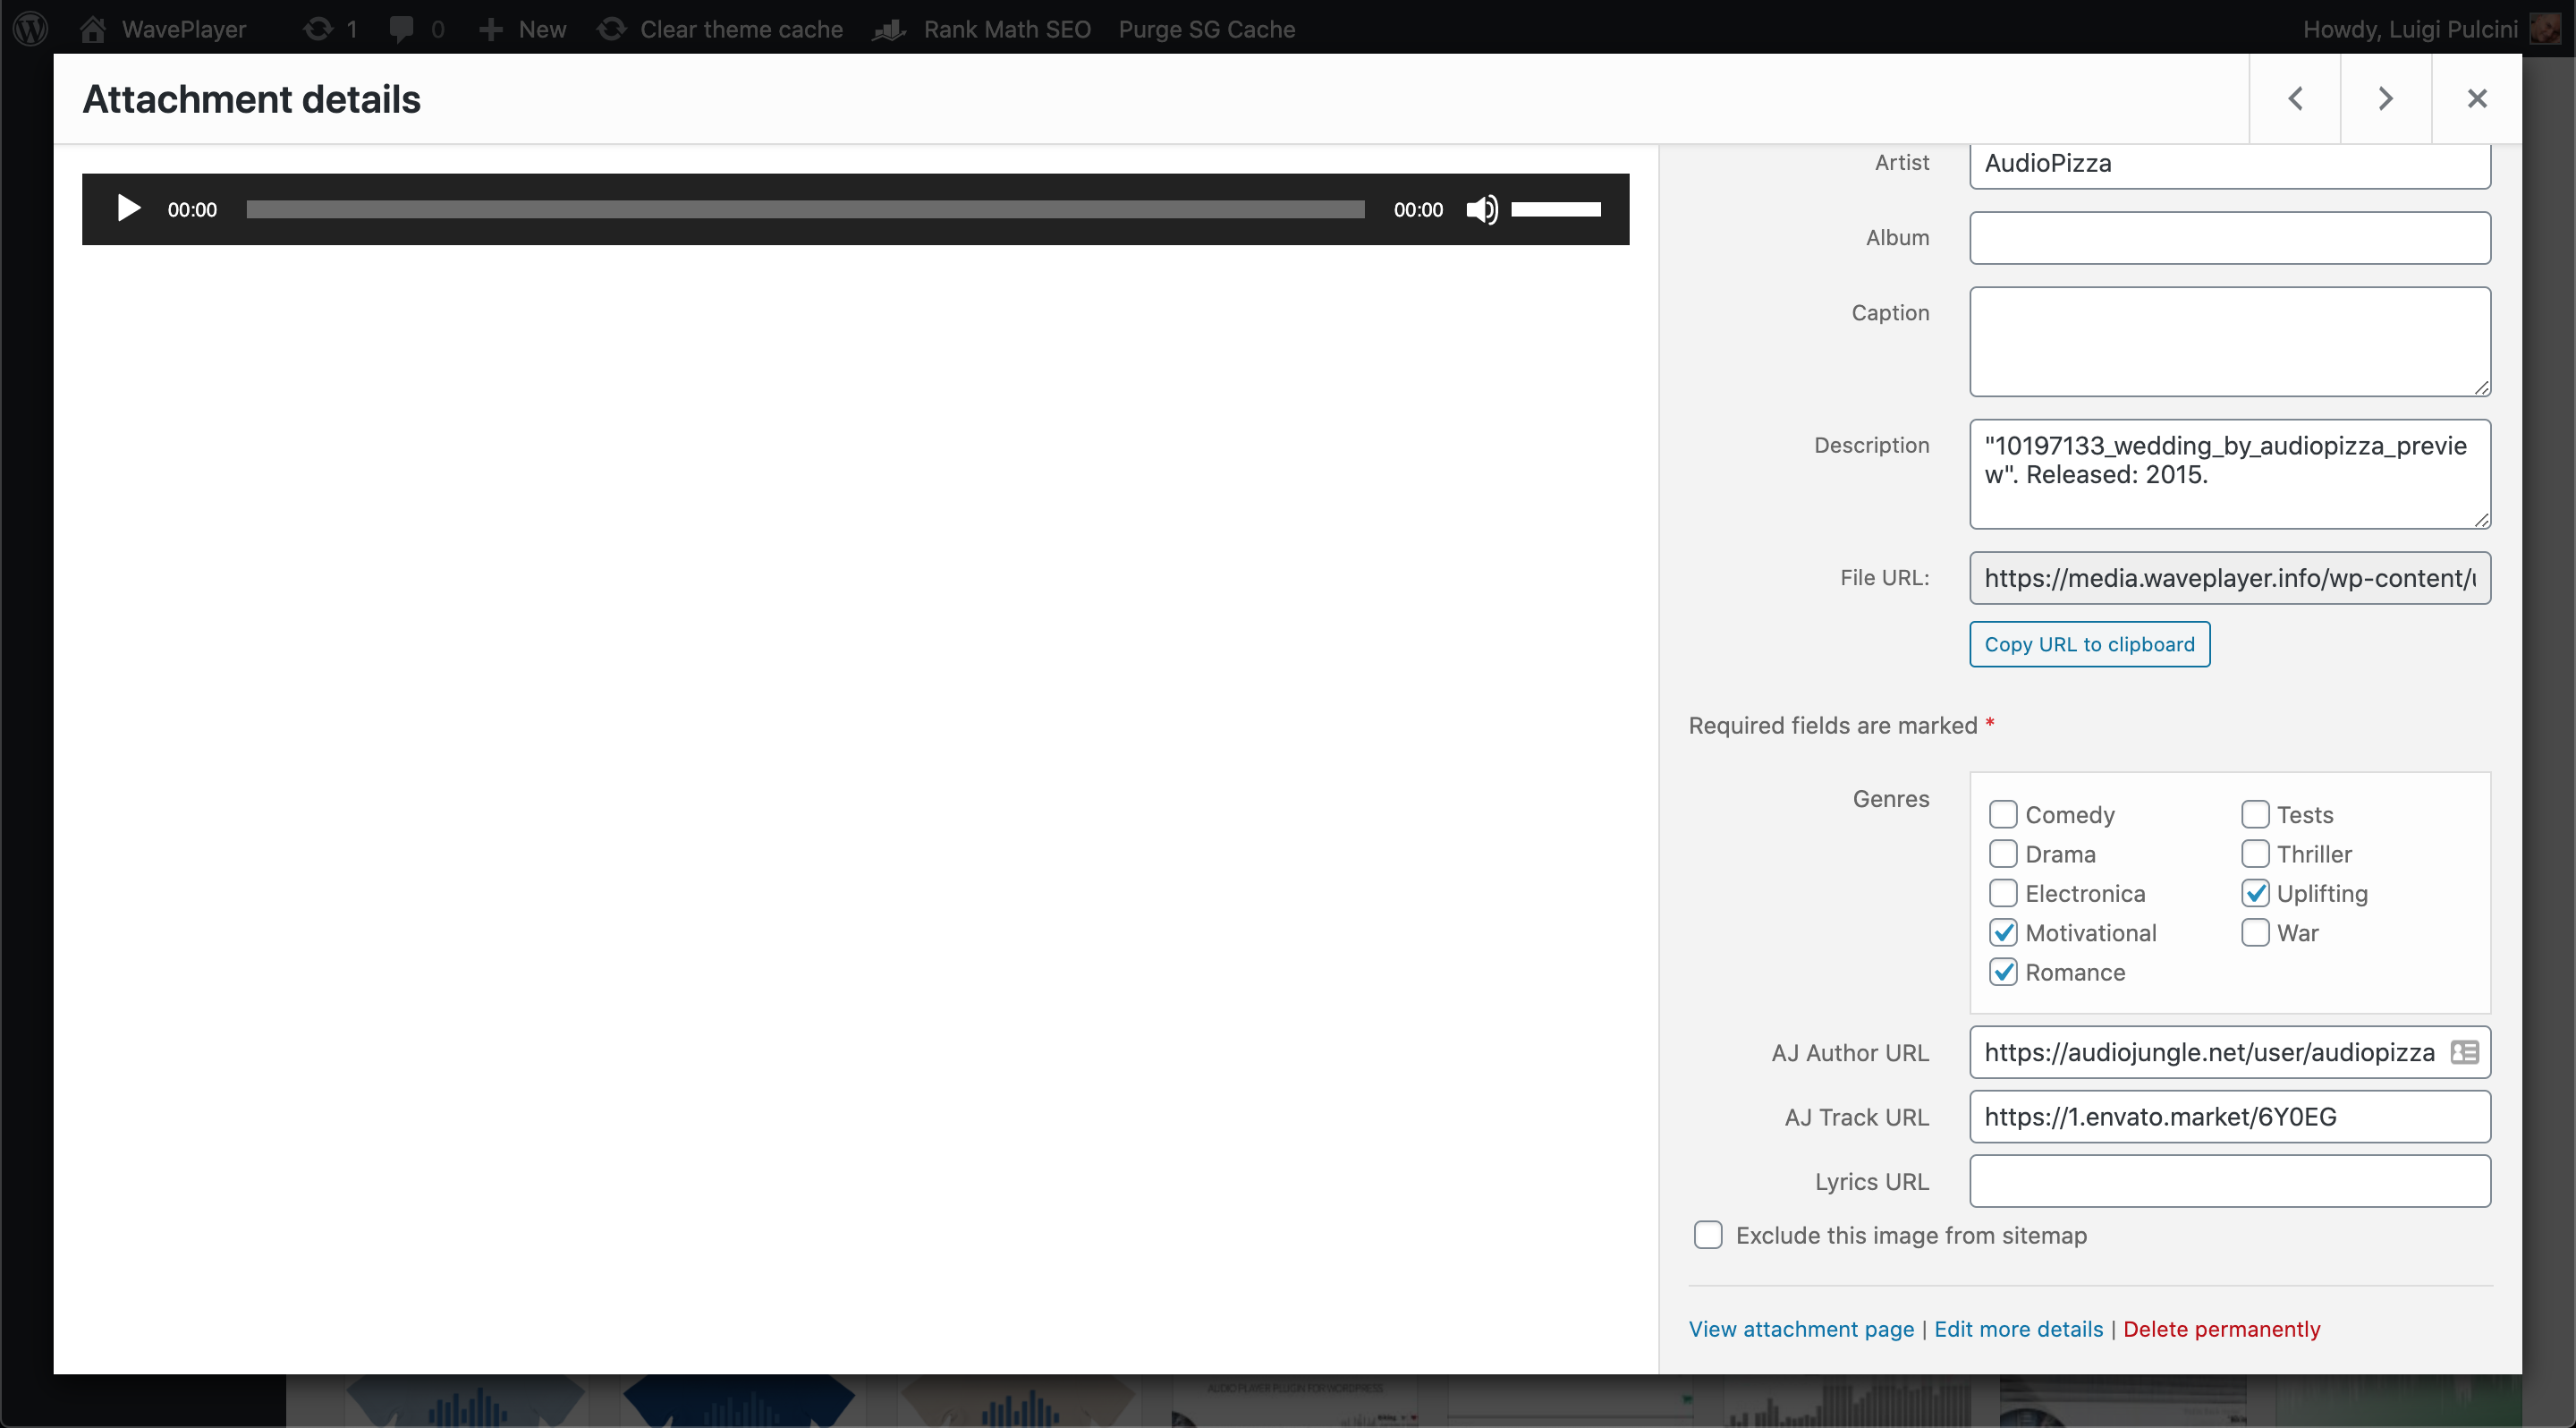Go to next attachment with right chevron
The height and width of the screenshot is (1428, 2576).
[x=2385, y=98]
